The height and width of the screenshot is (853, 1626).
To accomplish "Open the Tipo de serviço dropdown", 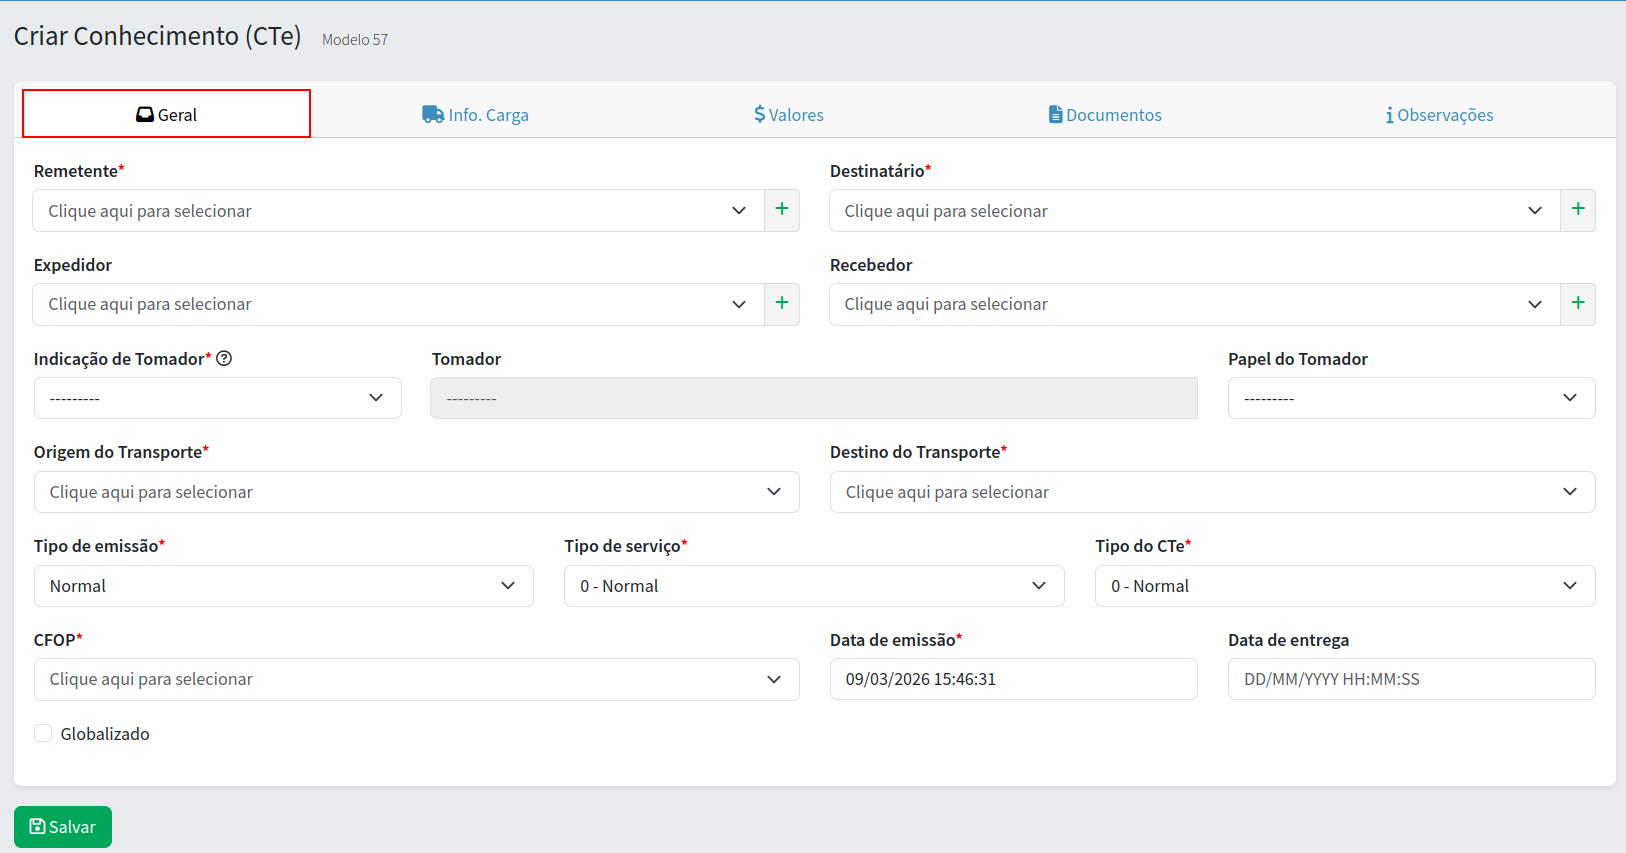I will (x=813, y=586).
